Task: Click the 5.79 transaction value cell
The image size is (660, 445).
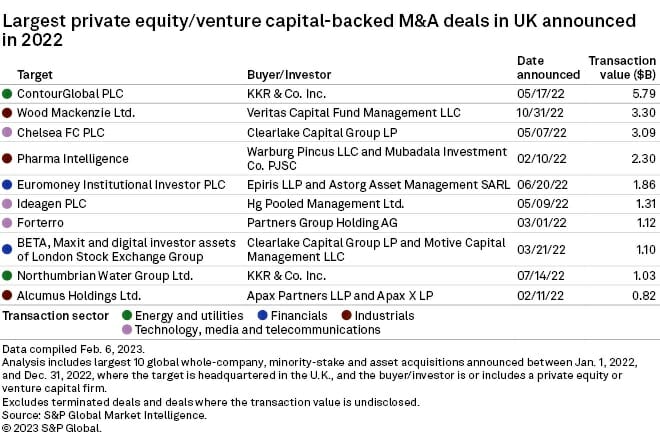Action: coord(643,93)
